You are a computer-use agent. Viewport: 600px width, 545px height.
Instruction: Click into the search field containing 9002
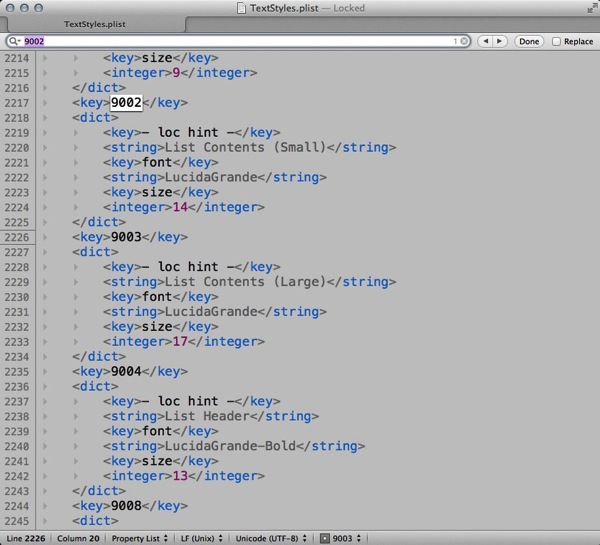click(x=237, y=41)
